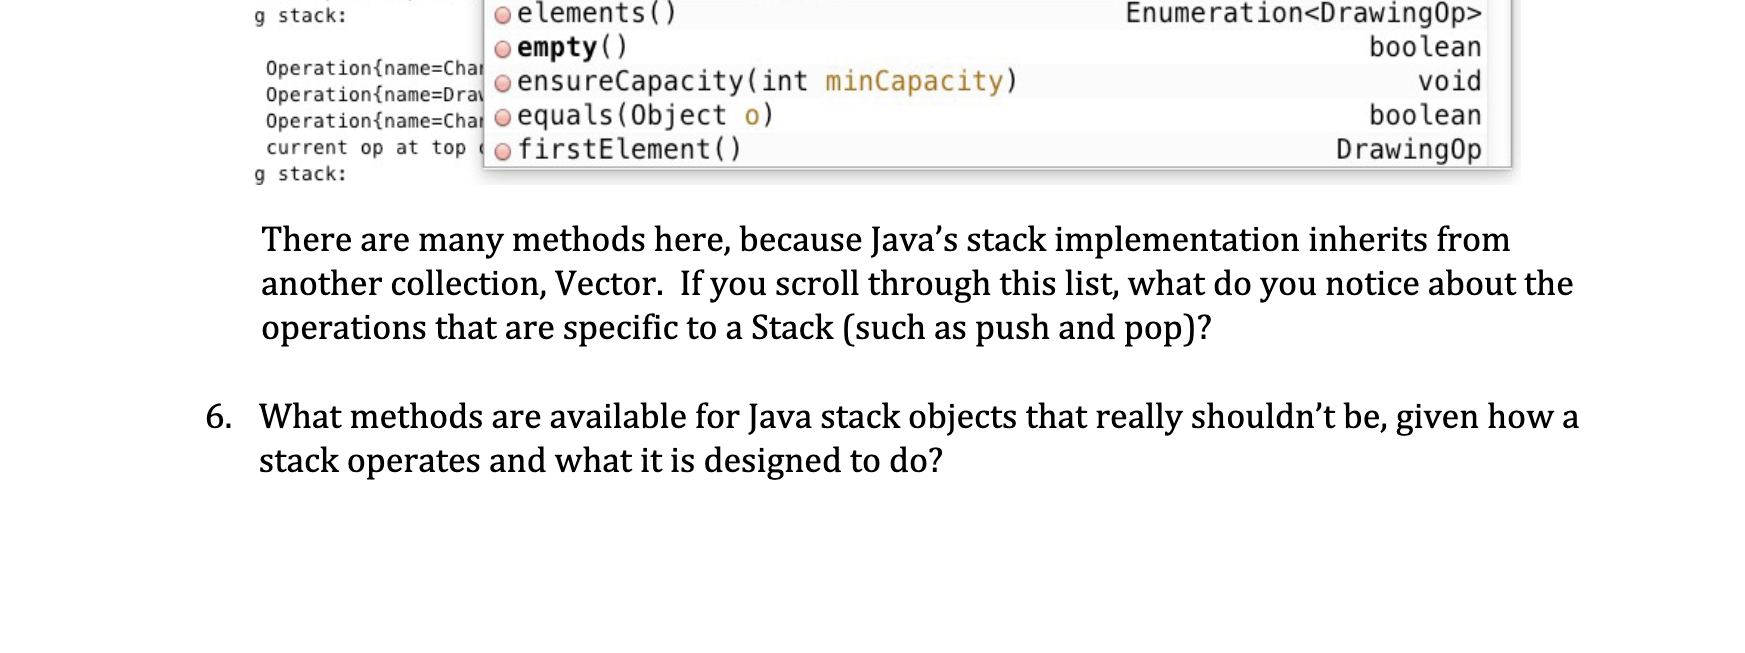
Task: Click the 'current op at top' console line
Action: click(374, 147)
